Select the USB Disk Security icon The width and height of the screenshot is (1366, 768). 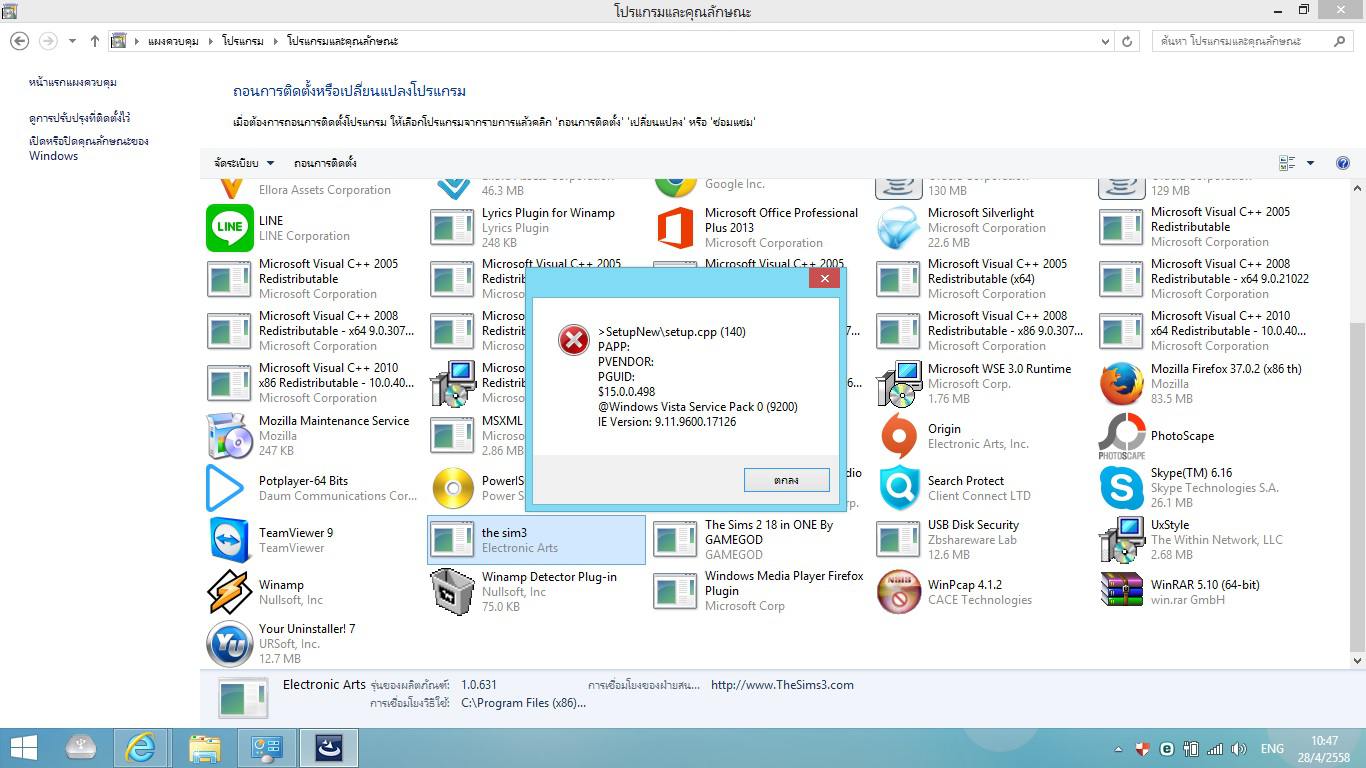pos(898,540)
